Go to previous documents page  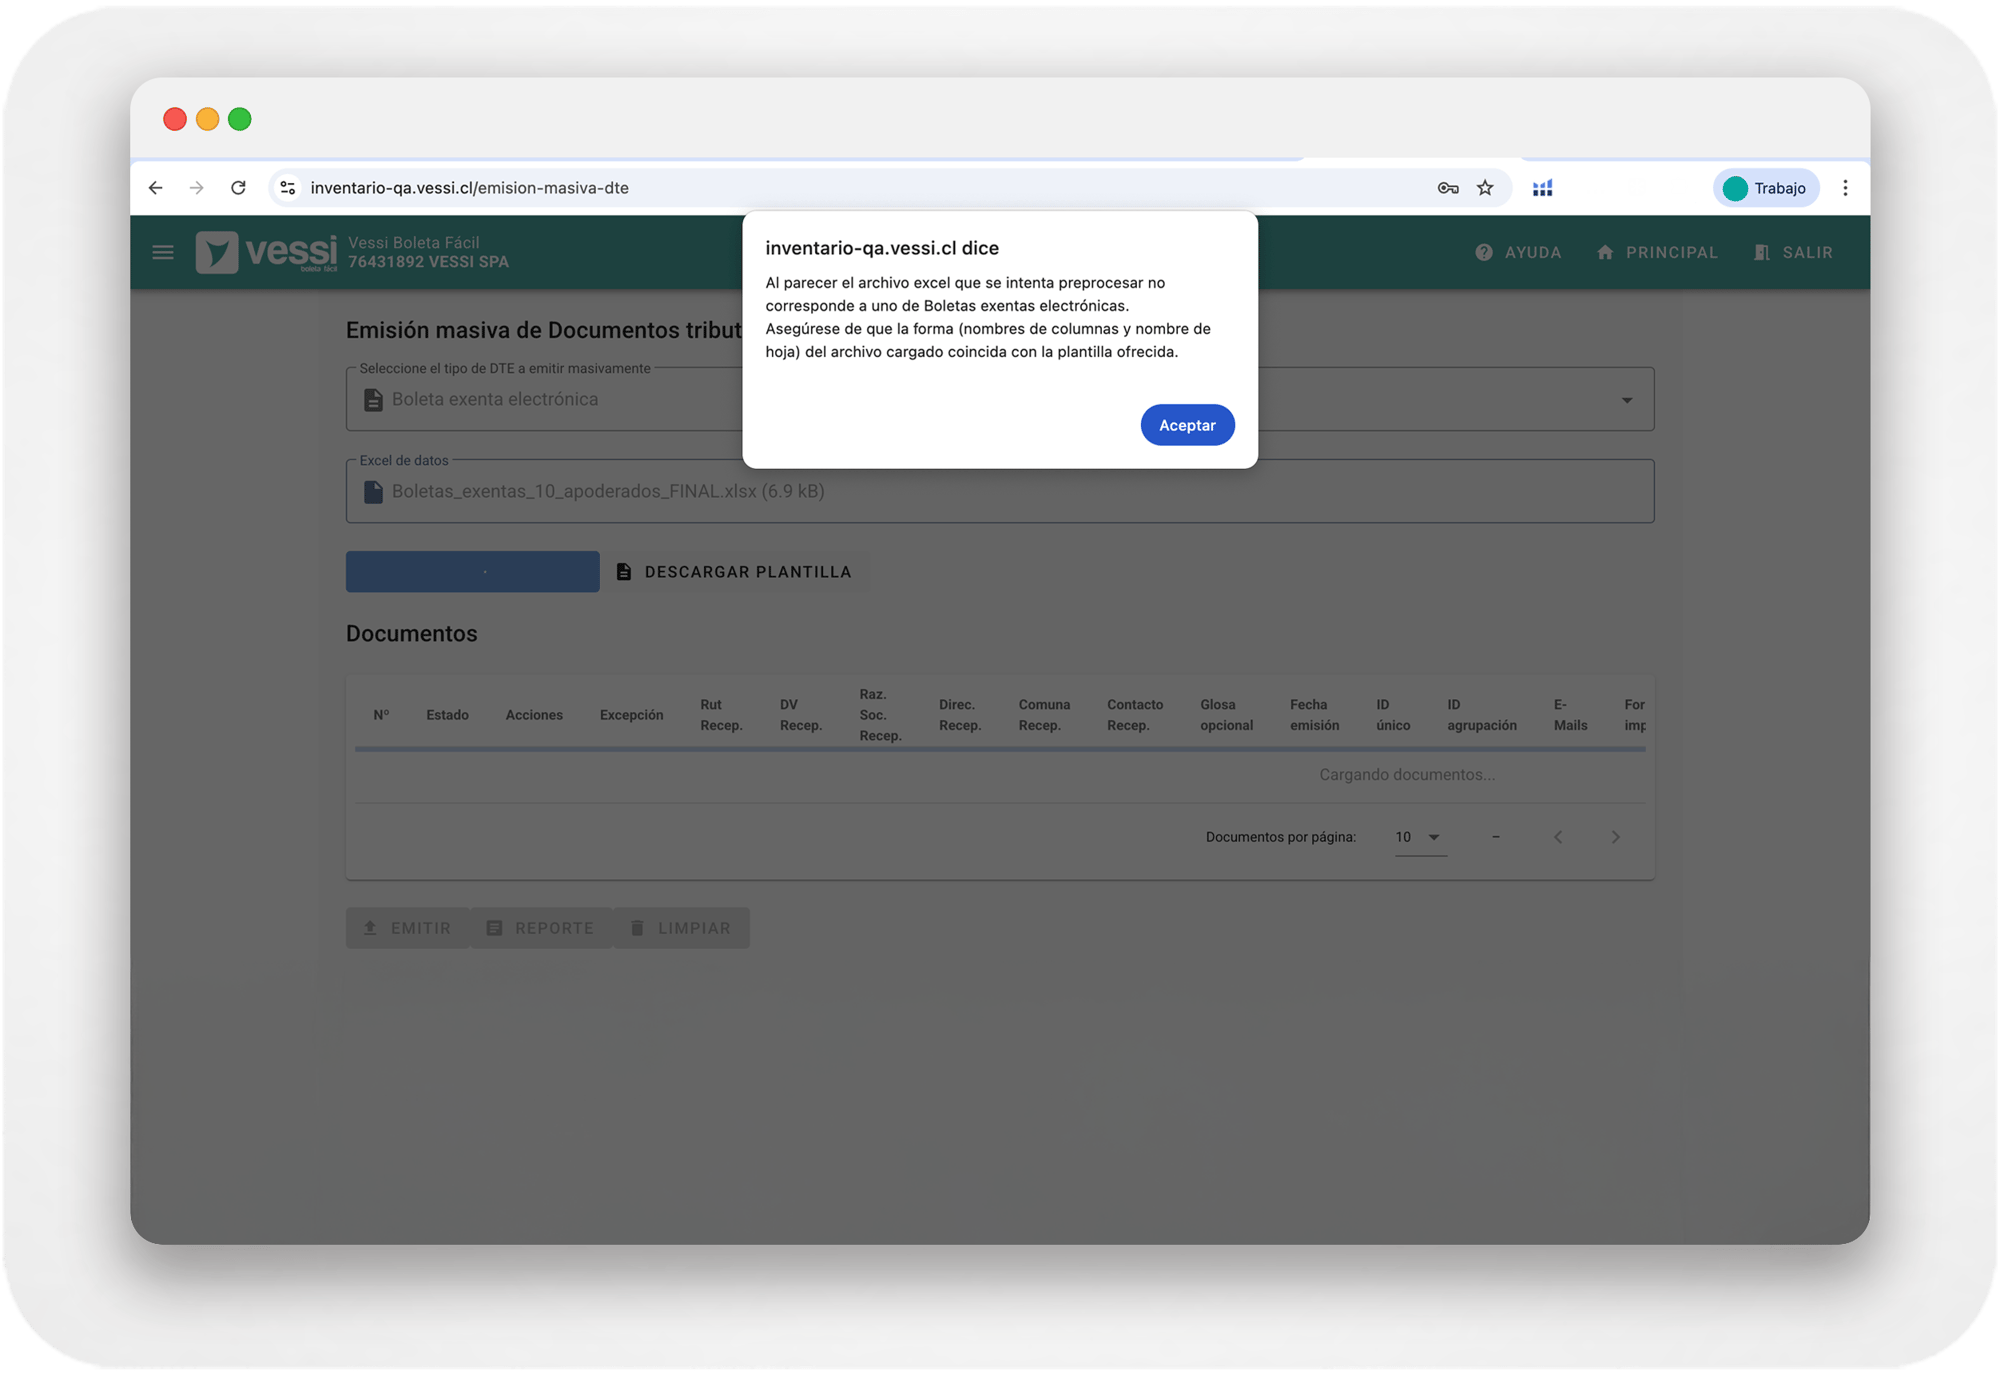click(x=1558, y=837)
